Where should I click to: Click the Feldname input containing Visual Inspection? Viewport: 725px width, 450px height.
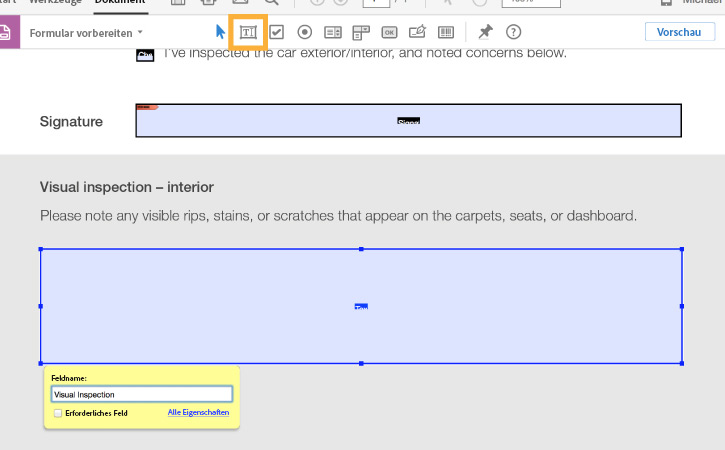coord(141,394)
